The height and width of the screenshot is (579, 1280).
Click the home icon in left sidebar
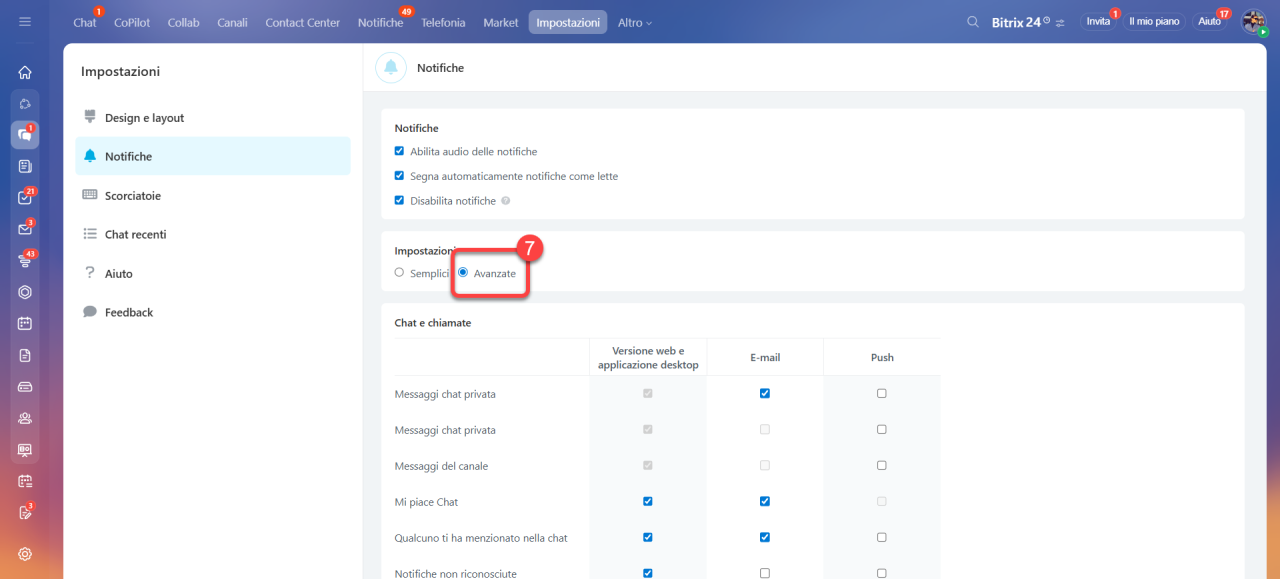[25, 72]
